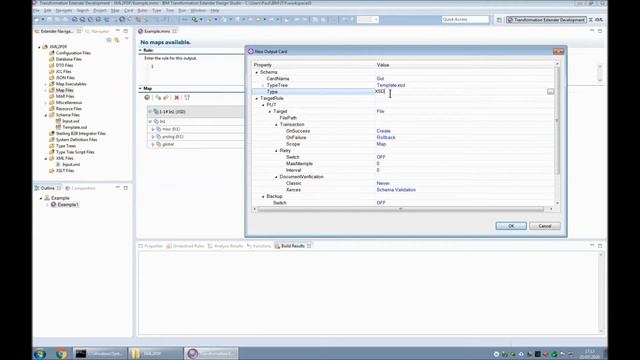Viewport: 640px width, 360px height.
Task: Collapse the Transaction node
Action: tap(276, 124)
